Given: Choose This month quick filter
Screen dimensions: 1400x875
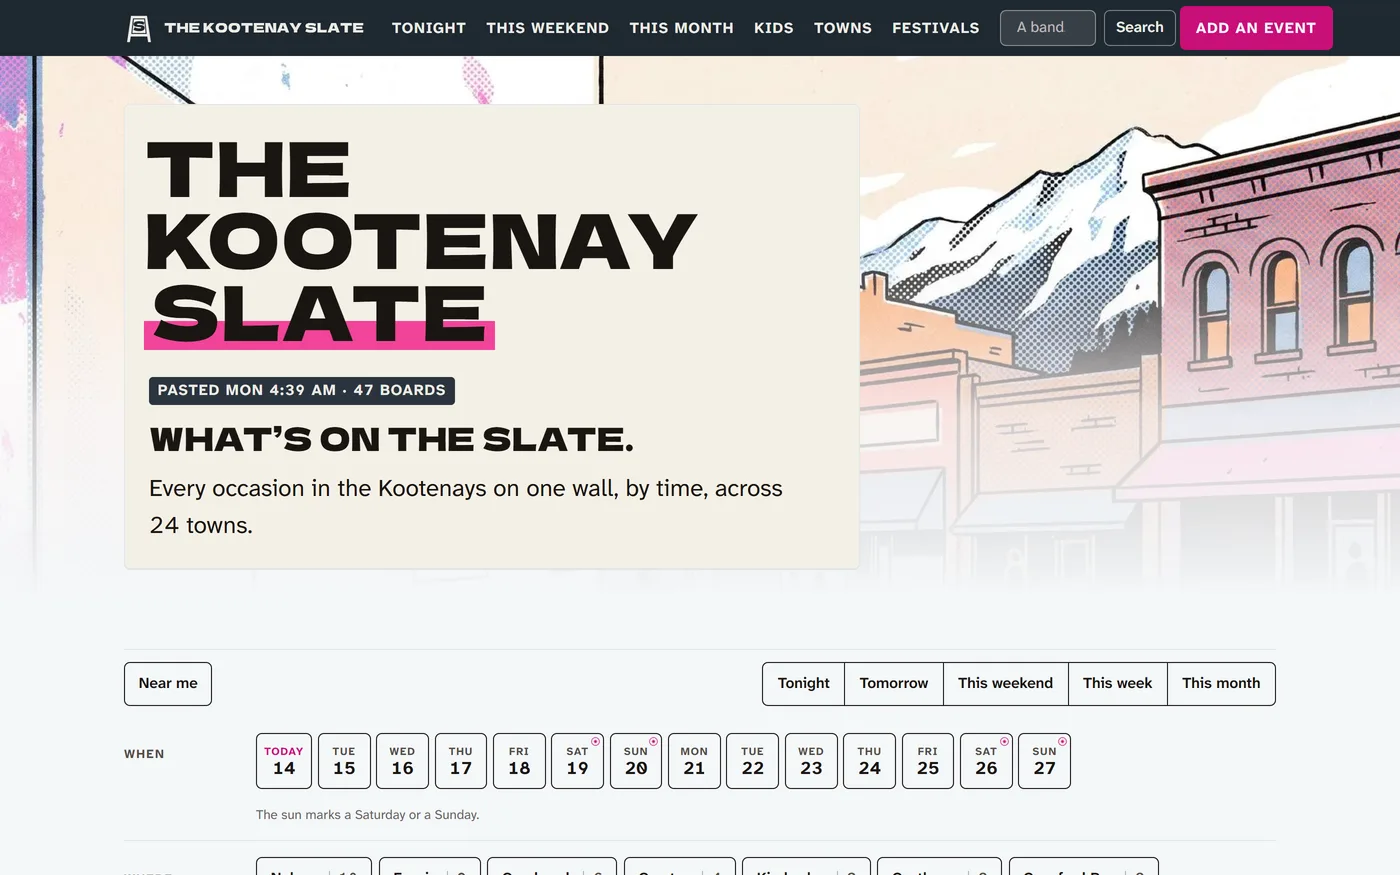Looking at the screenshot, I should [1221, 684].
